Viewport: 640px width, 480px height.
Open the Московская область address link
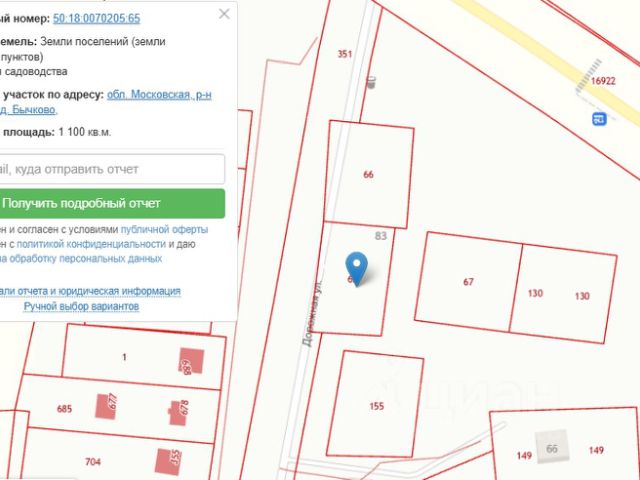click(x=159, y=95)
